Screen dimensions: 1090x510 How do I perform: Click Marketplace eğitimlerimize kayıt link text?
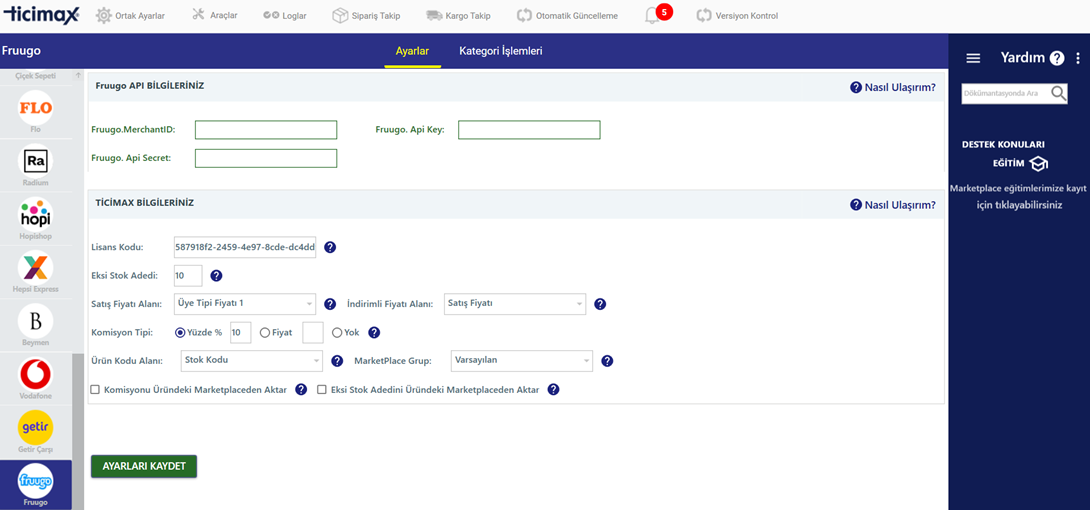tap(1018, 197)
